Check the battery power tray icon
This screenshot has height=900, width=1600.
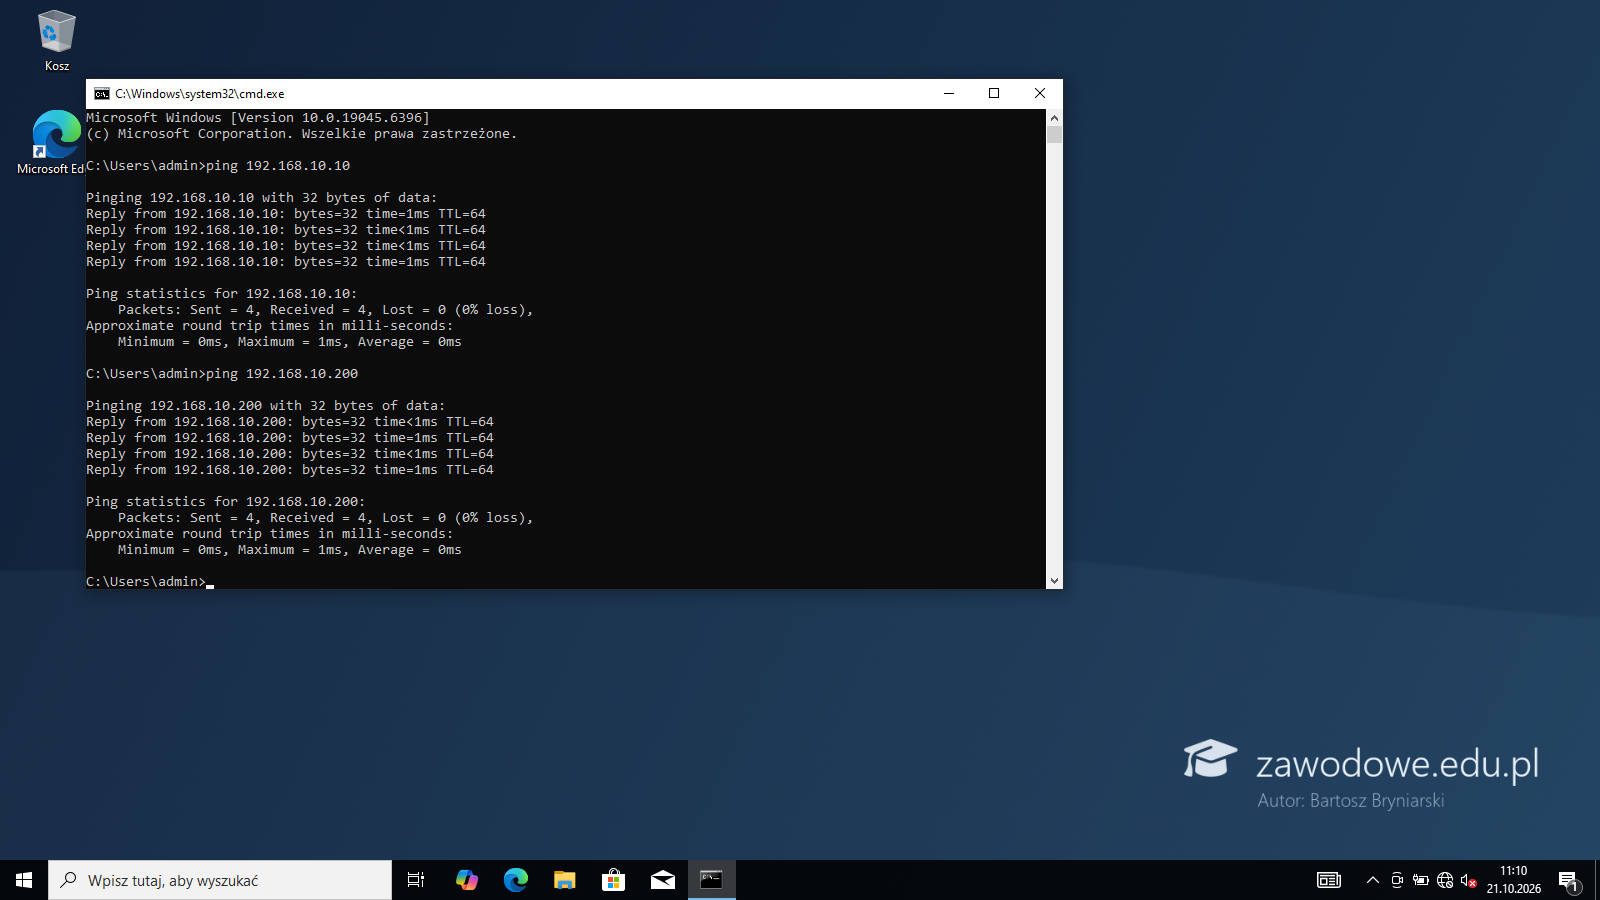coord(1420,880)
